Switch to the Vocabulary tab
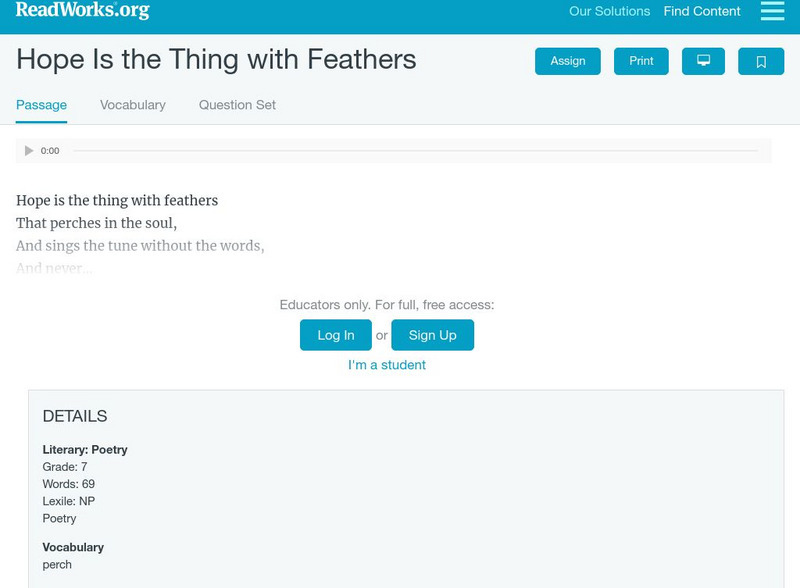The height and width of the screenshot is (588, 800). pyautogui.click(x=132, y=105)
